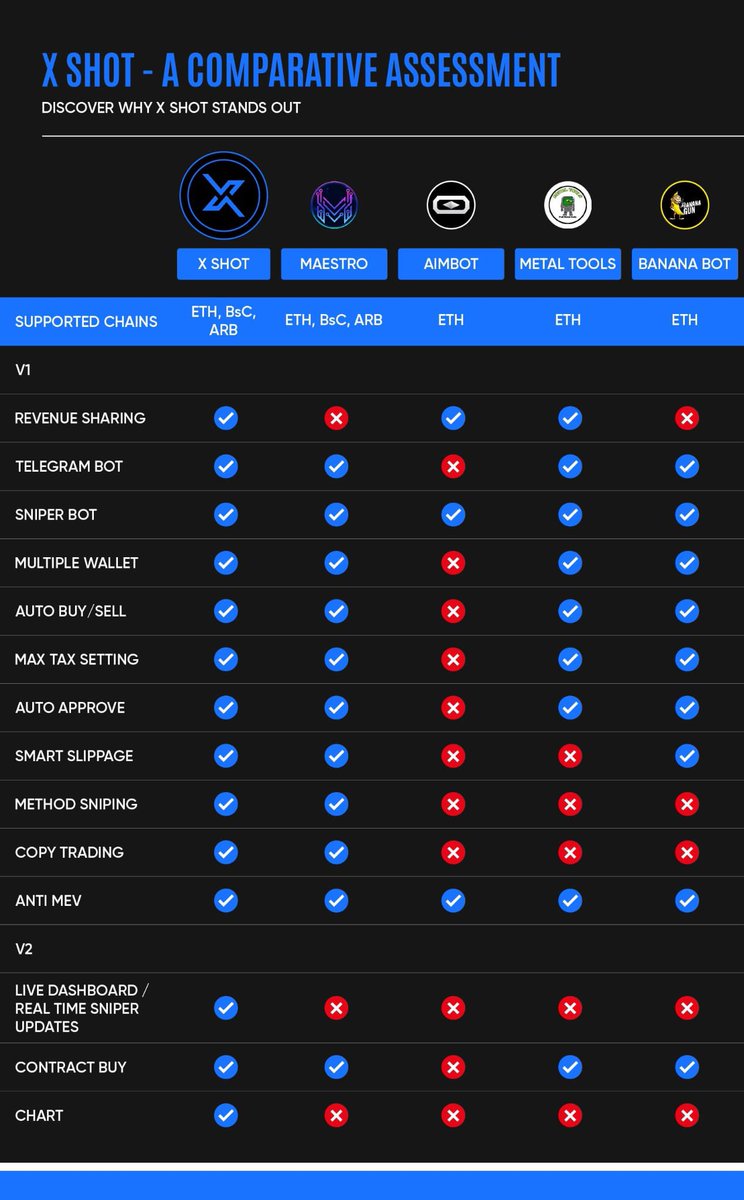Click Revenue Sharing cross under Banana Bot
This screenshot has width=744, height=1200.
(687, 418)
